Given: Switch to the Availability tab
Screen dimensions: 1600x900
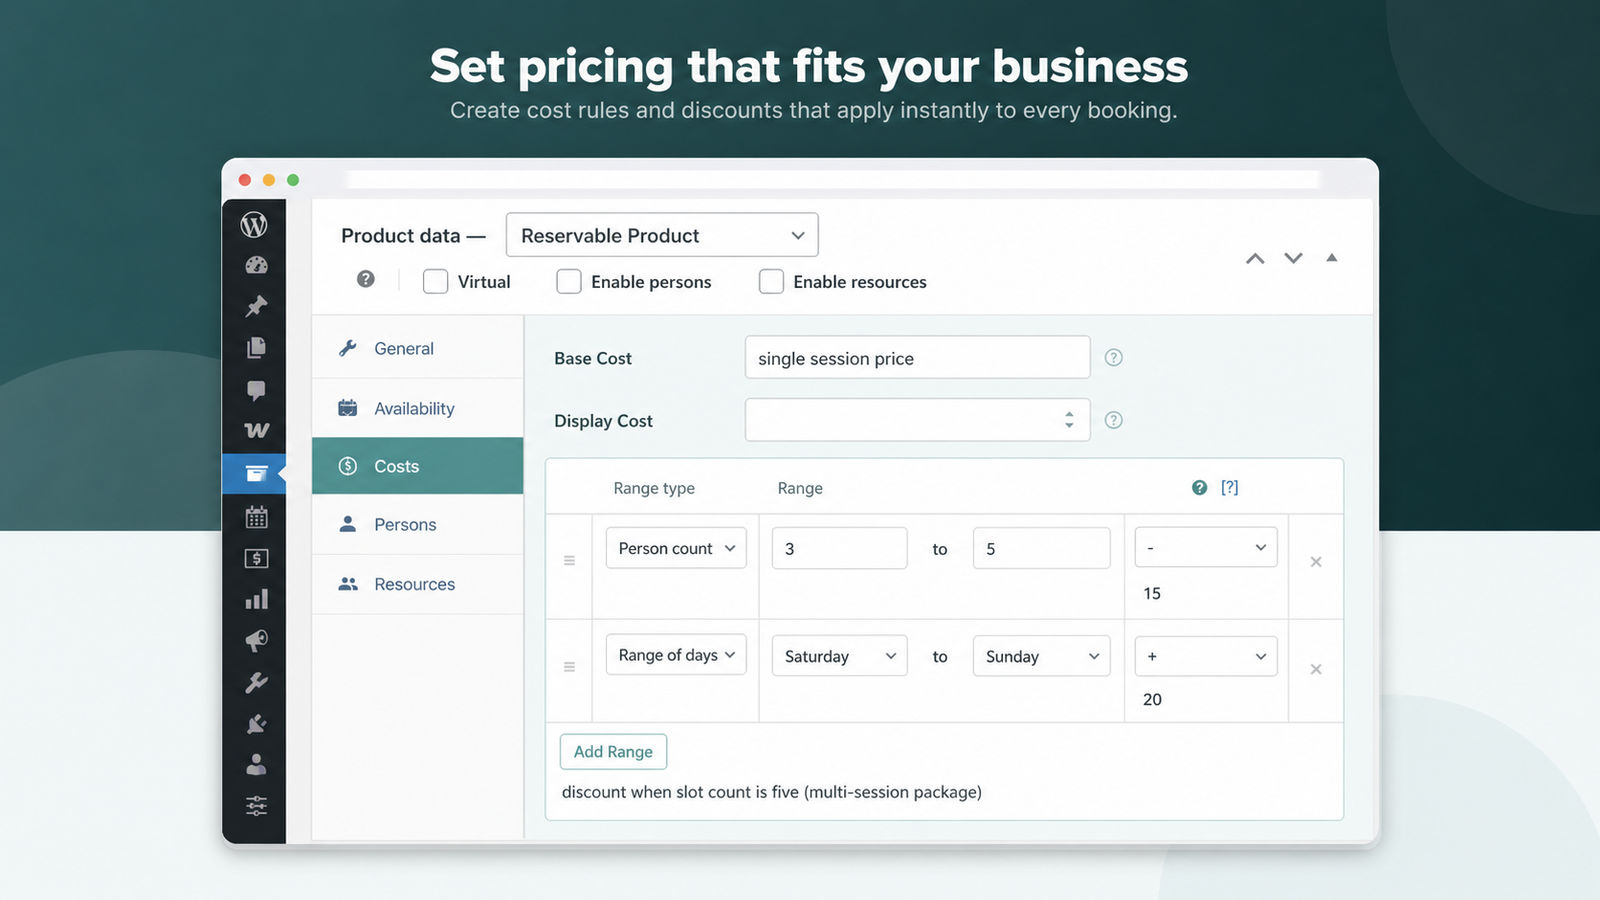Looking at the screenshot, I should point(418,408).
